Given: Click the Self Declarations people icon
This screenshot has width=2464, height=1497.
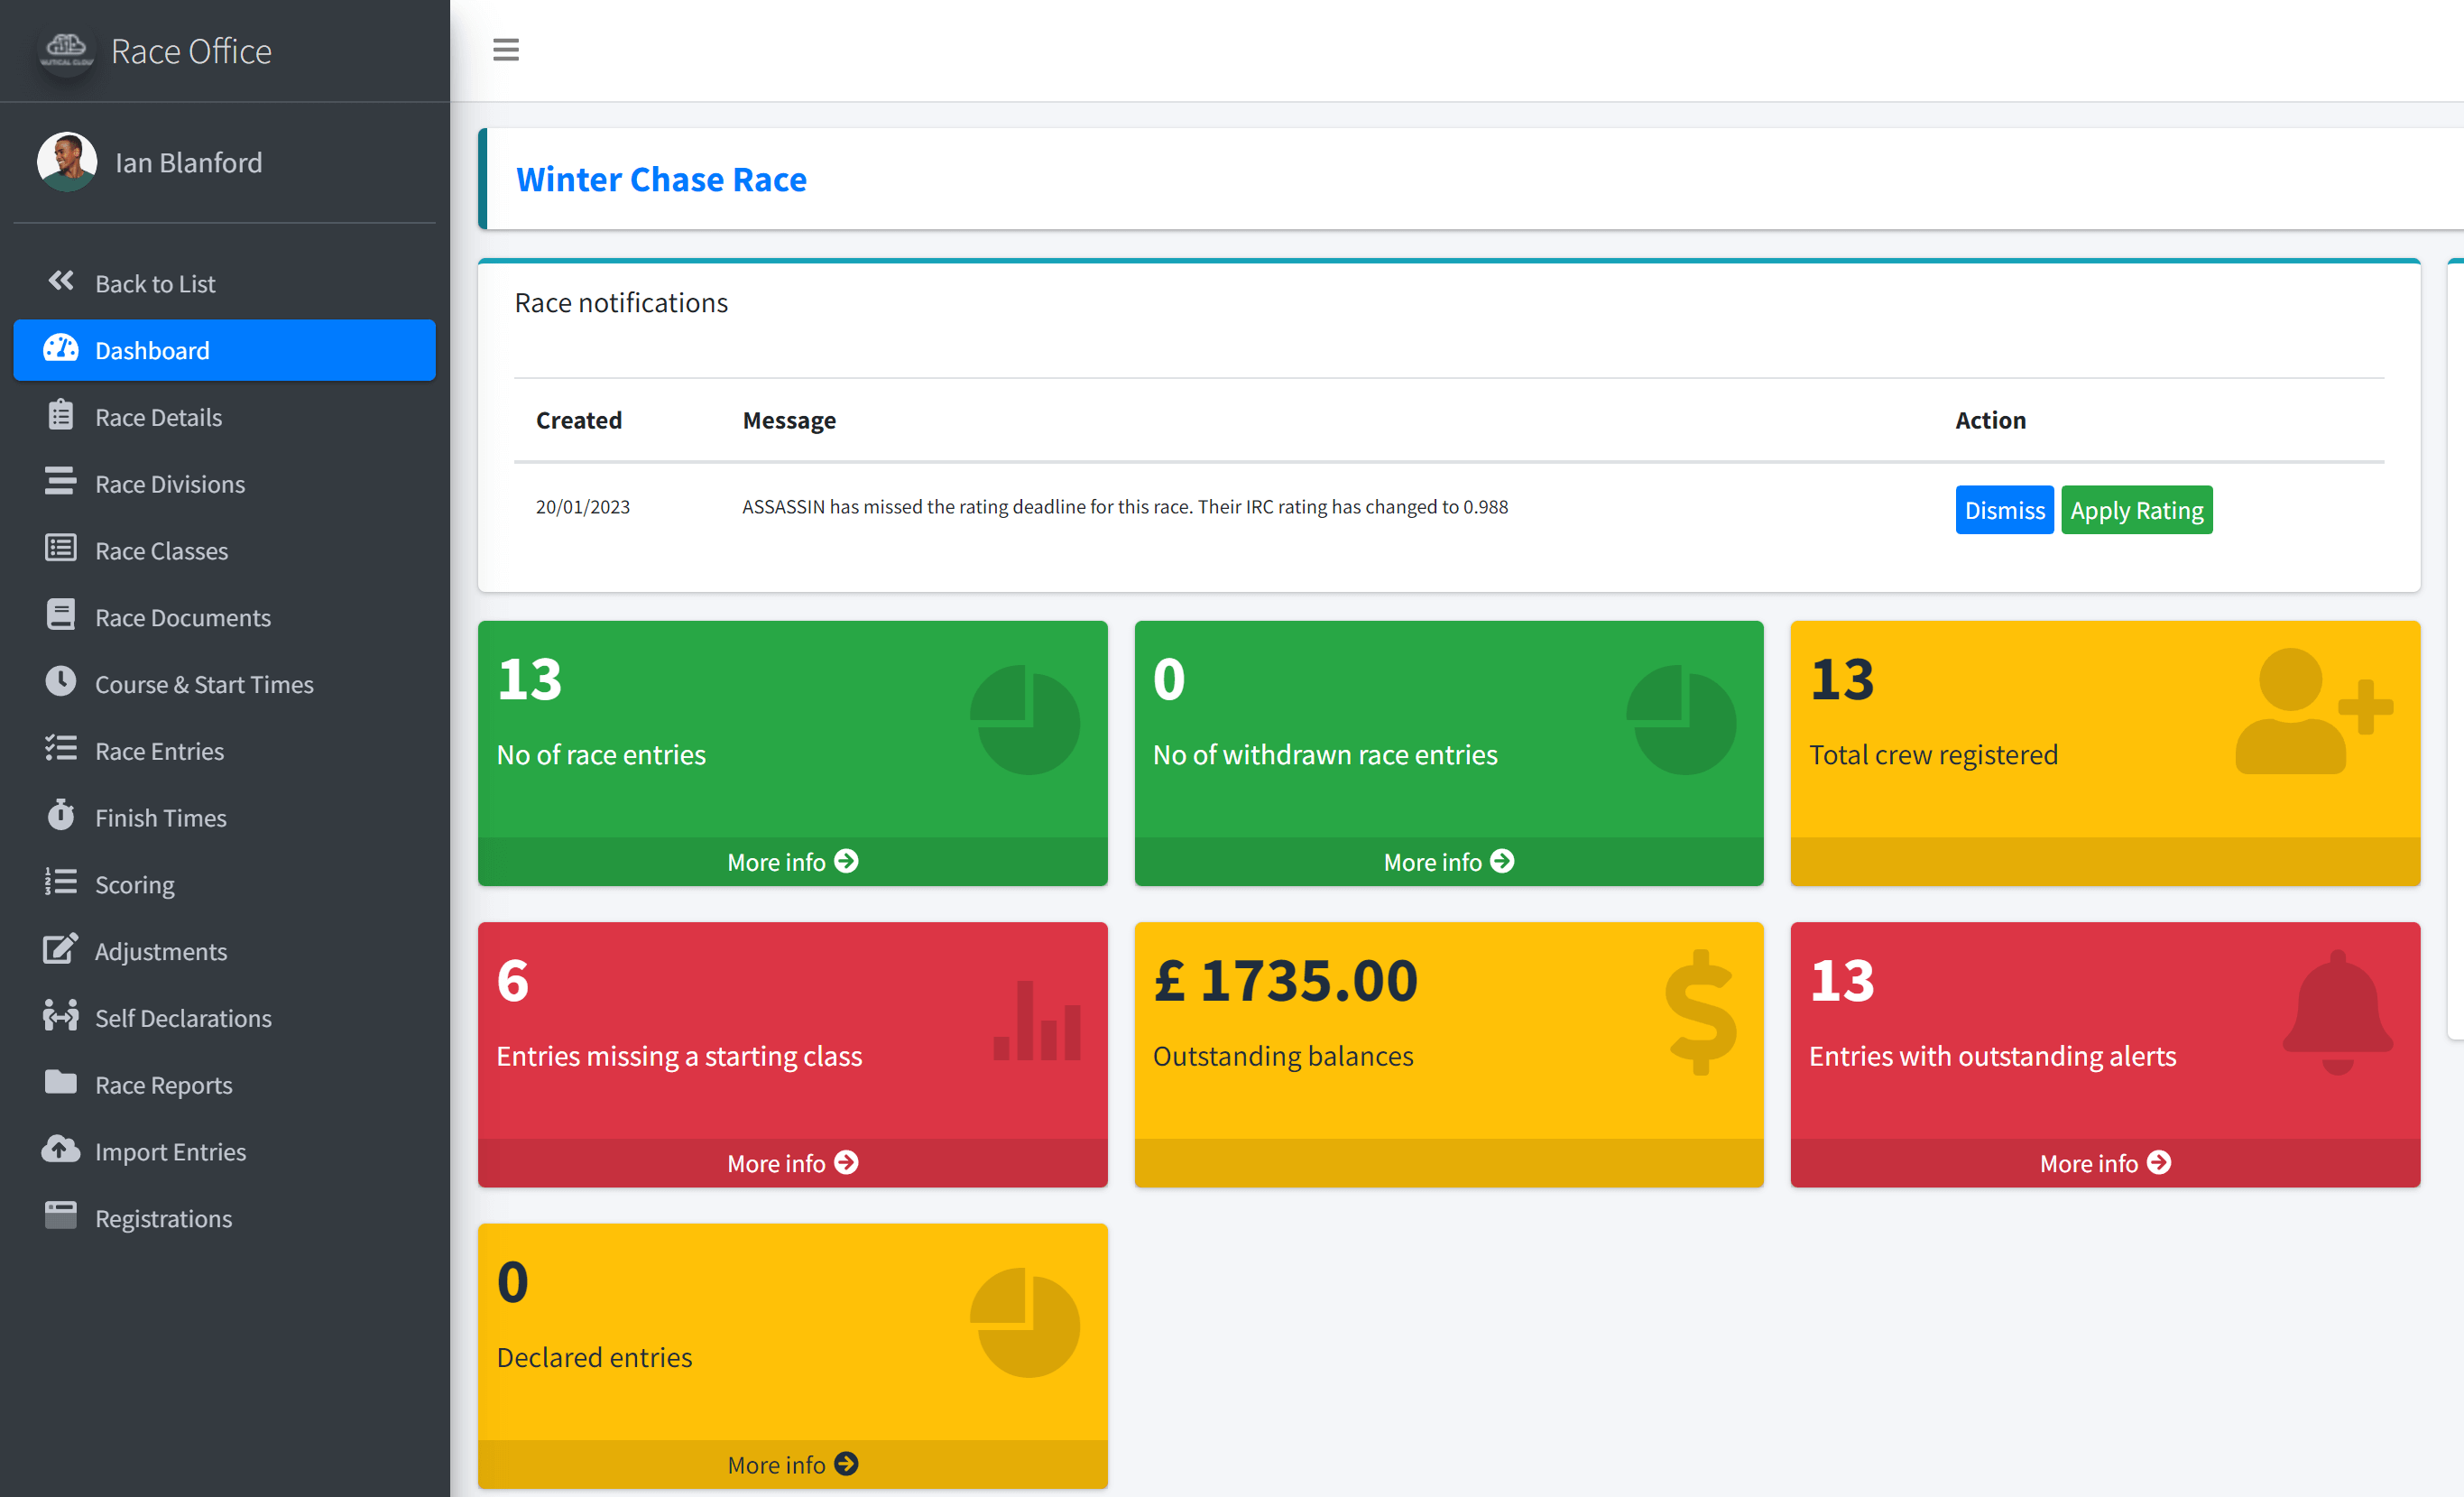Looking at the screenshot, I should pos(61,1016).
